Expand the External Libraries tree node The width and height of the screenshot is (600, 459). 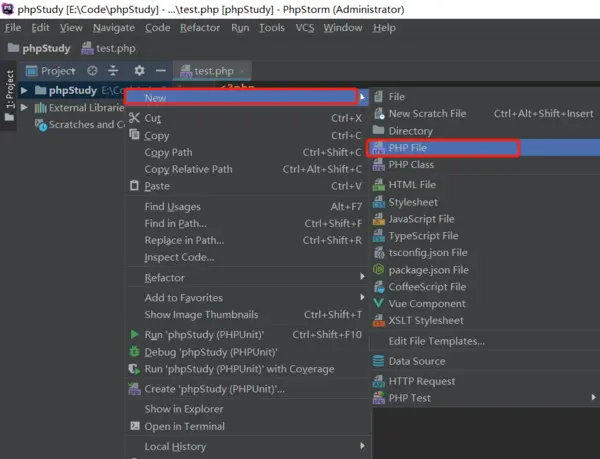tap(24, 107)
